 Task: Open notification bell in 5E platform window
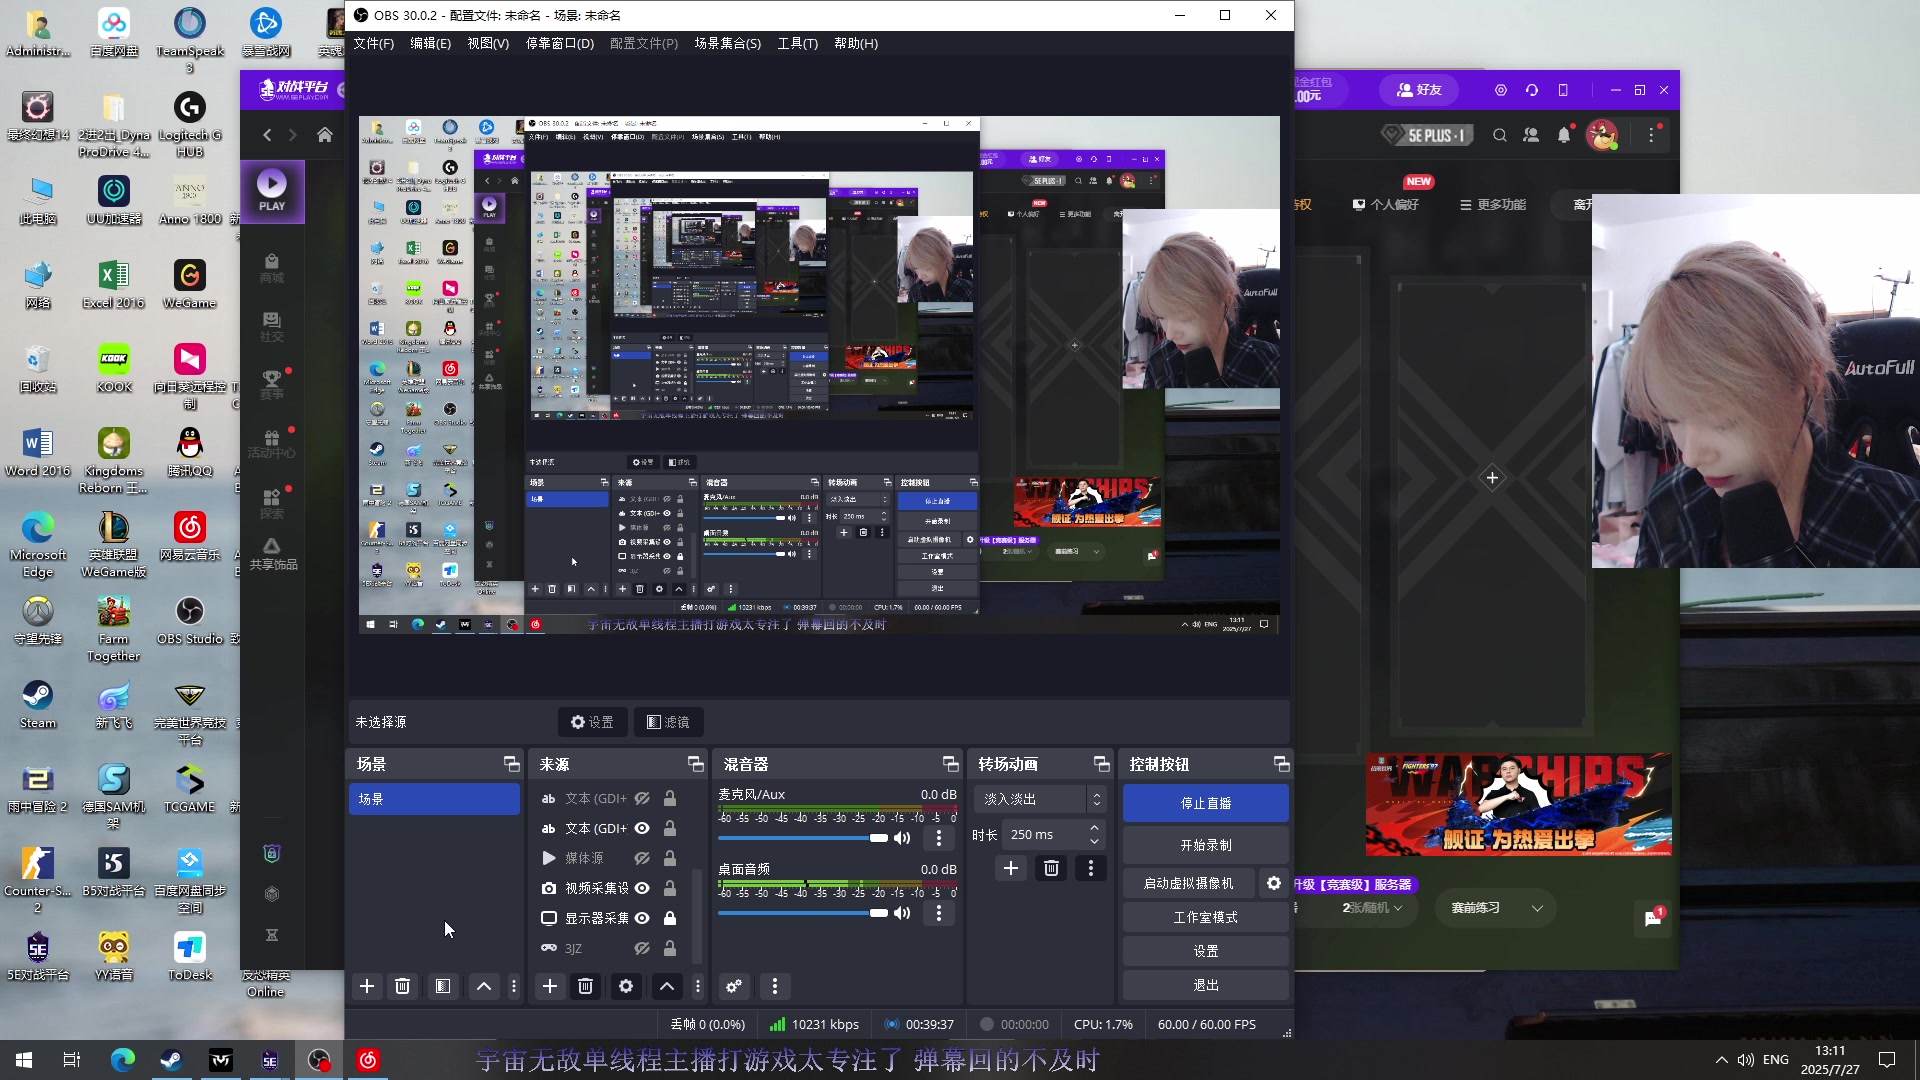point(1565,135)
